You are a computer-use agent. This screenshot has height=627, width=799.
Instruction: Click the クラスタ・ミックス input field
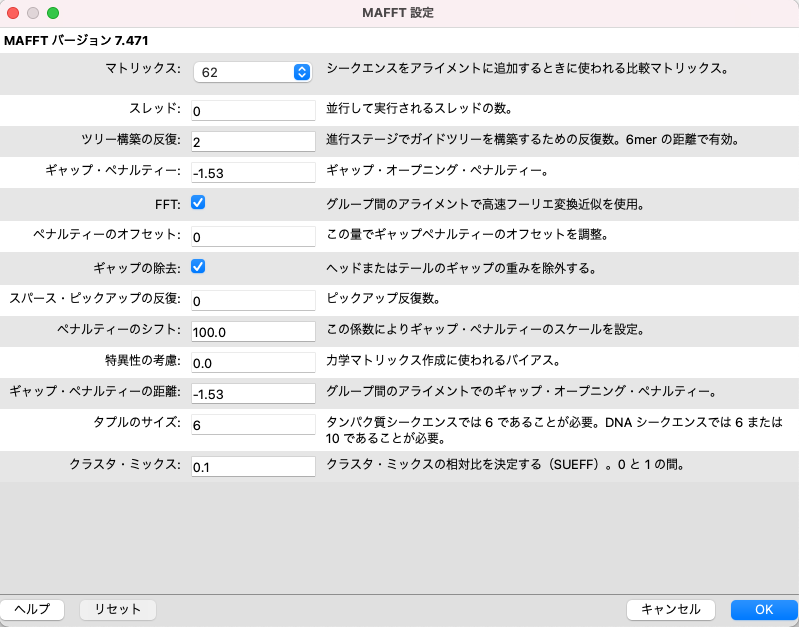[253, 467]
